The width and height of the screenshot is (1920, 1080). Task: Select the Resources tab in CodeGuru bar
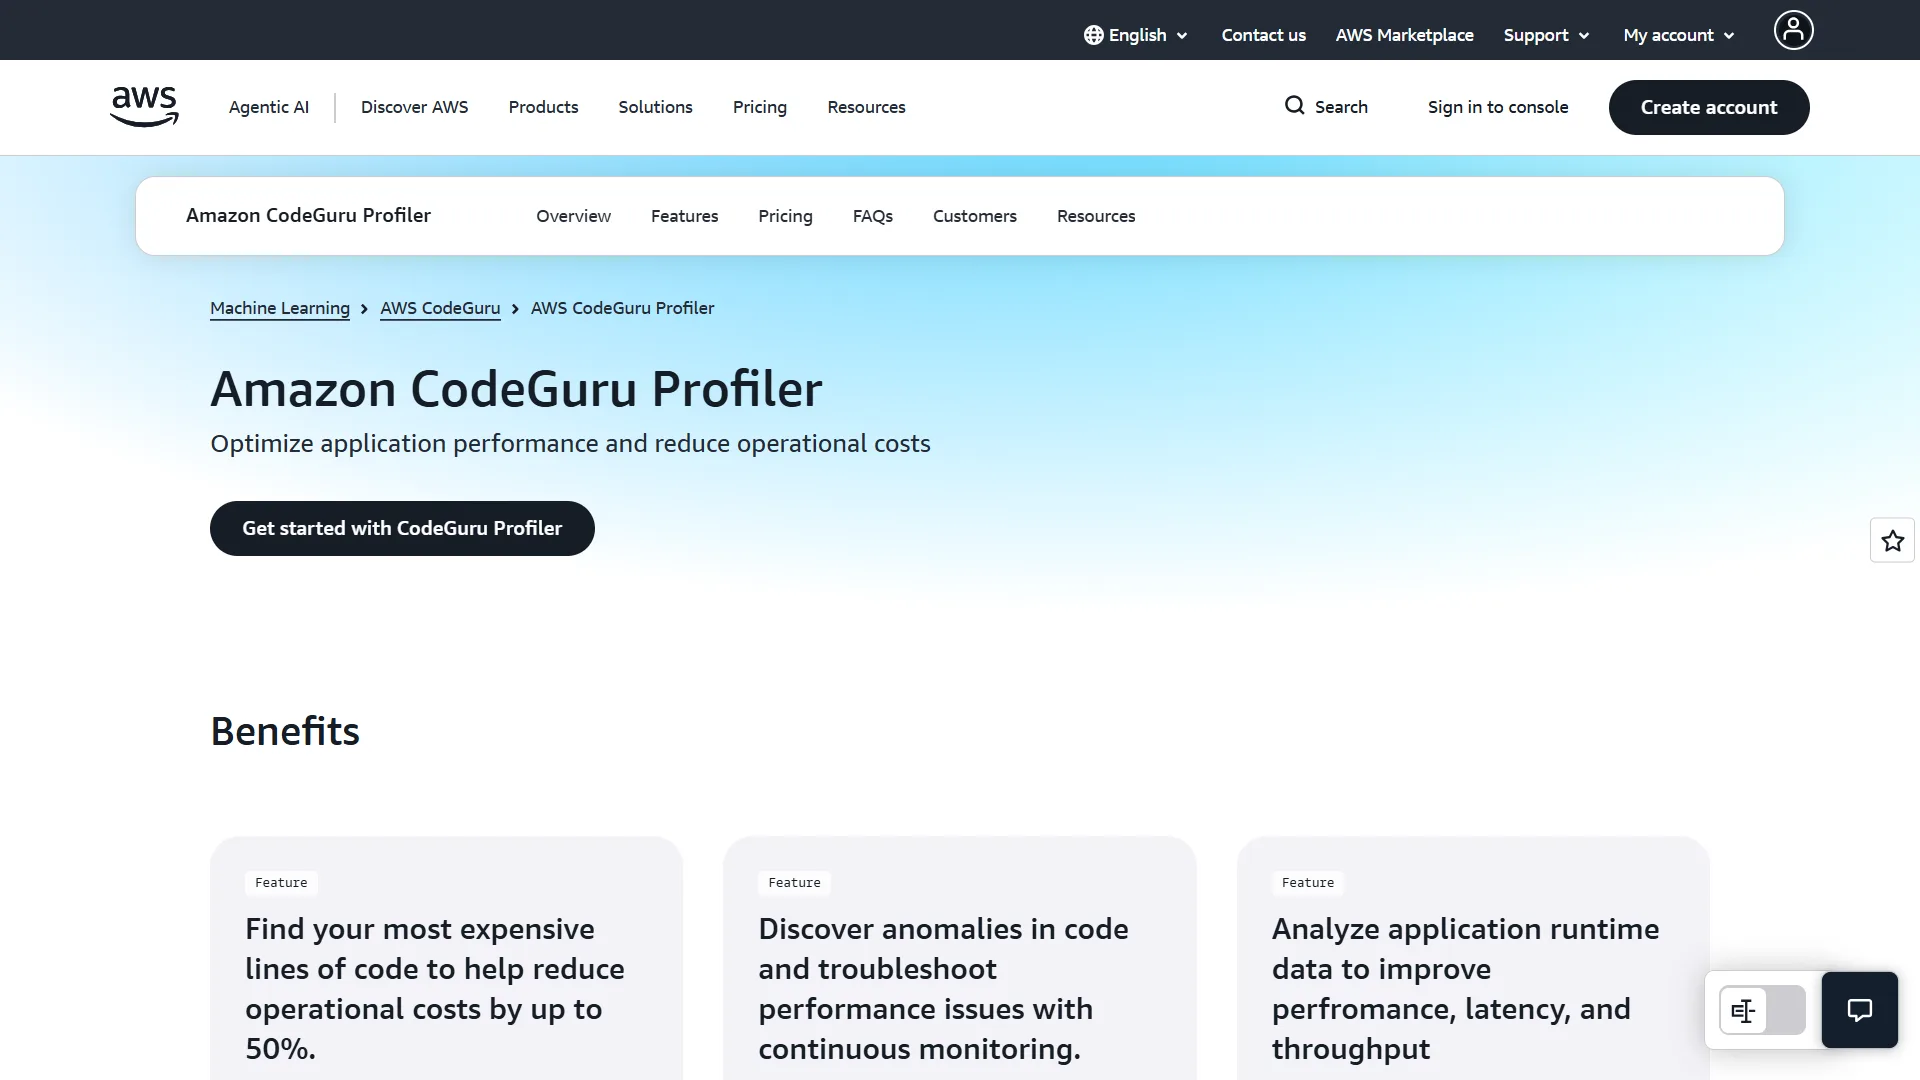tap(1096, 216)
